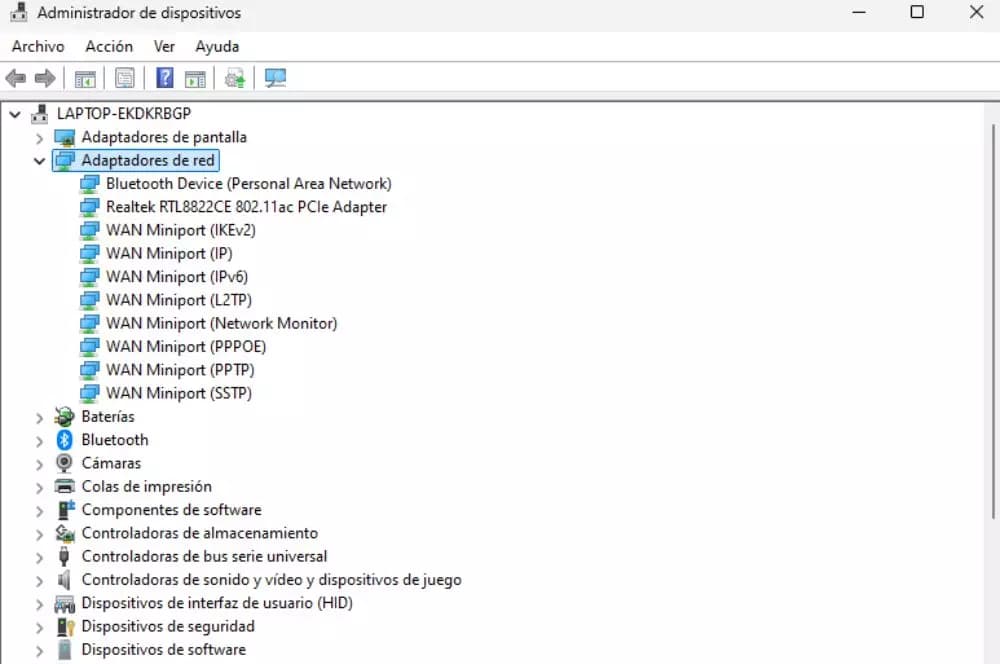Click the Forward arrow toolbar icon
Screen dimensions: 1000x664
point(45,78)
